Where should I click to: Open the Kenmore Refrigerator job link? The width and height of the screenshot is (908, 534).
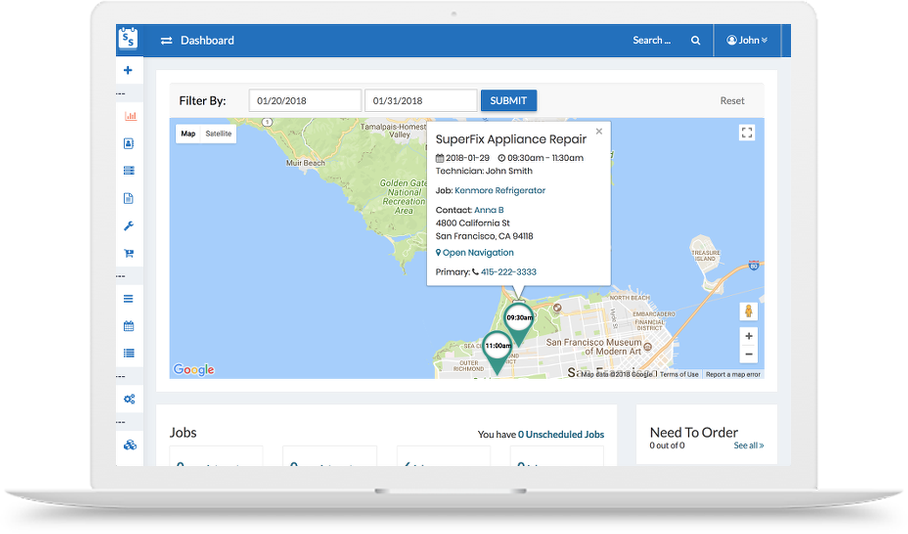click(x=500, y=190)
